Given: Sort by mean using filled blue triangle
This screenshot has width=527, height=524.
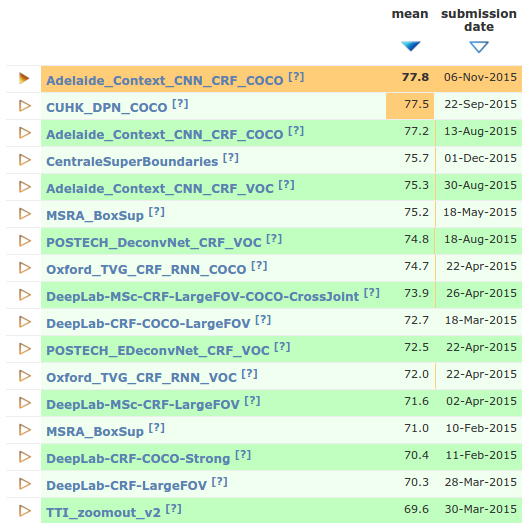Looking at the screenshot, I should [410, 46].
